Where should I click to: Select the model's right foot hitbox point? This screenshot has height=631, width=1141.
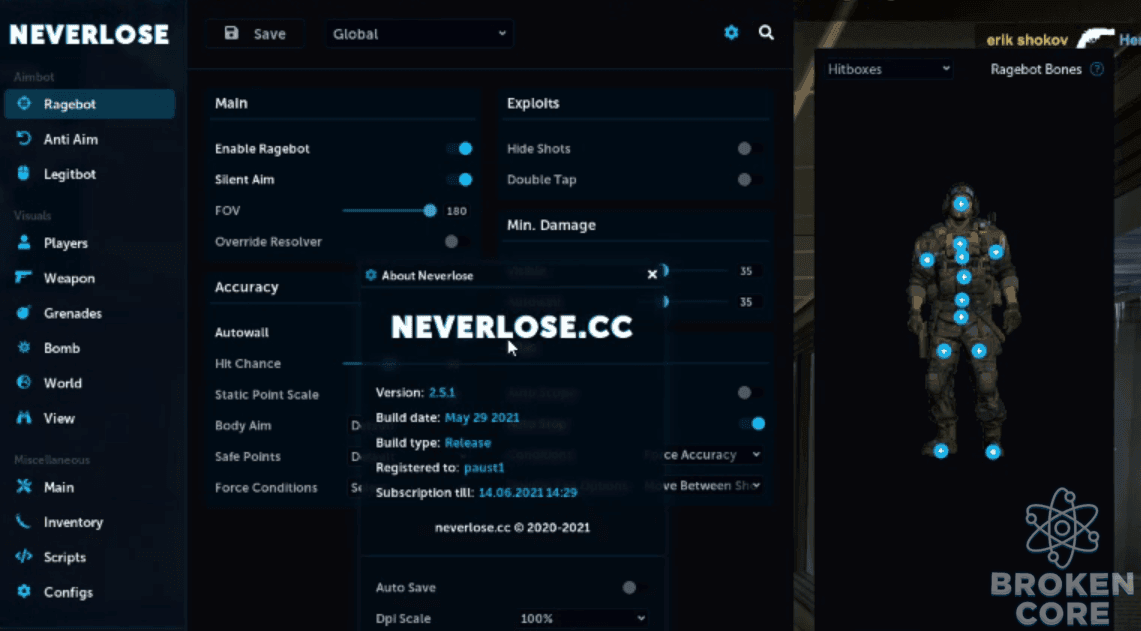[x=941, y=451]
